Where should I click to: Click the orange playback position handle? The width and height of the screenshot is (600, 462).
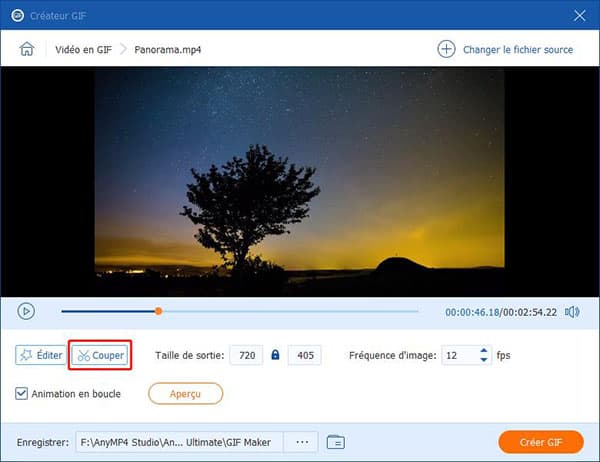click(x=158, y=311)
